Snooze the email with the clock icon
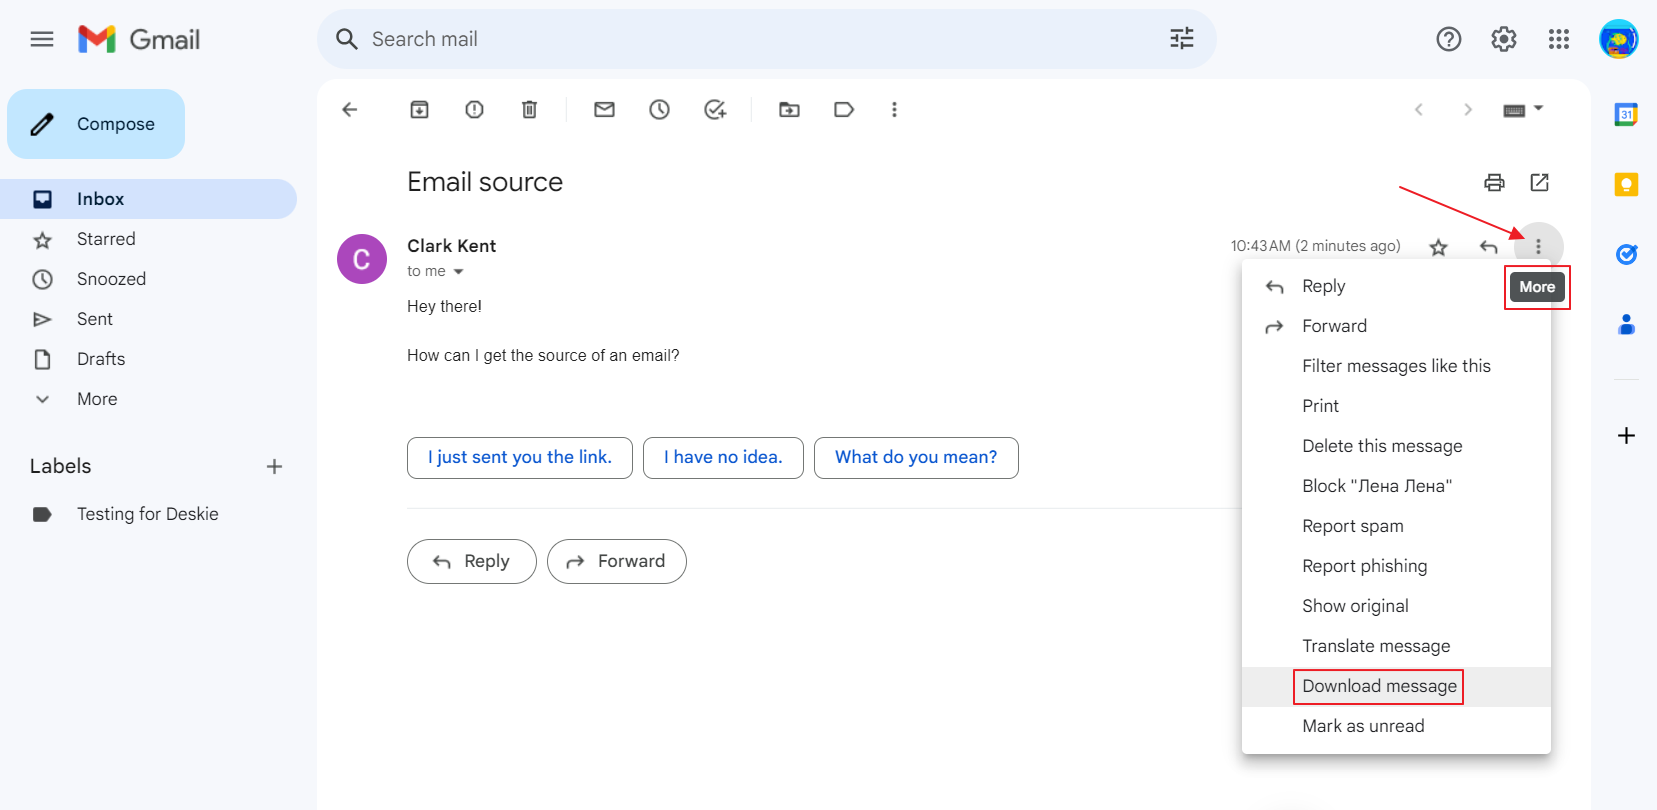This screenshot has height=810, width=1657. [659, 110]
